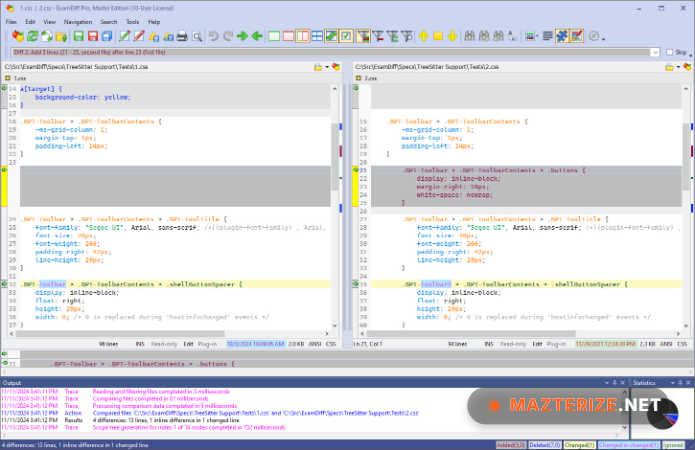The width and height of the screenshot is (695, 450).
Task: Click the Changed(1) status legend
Action: click(579, 445)
